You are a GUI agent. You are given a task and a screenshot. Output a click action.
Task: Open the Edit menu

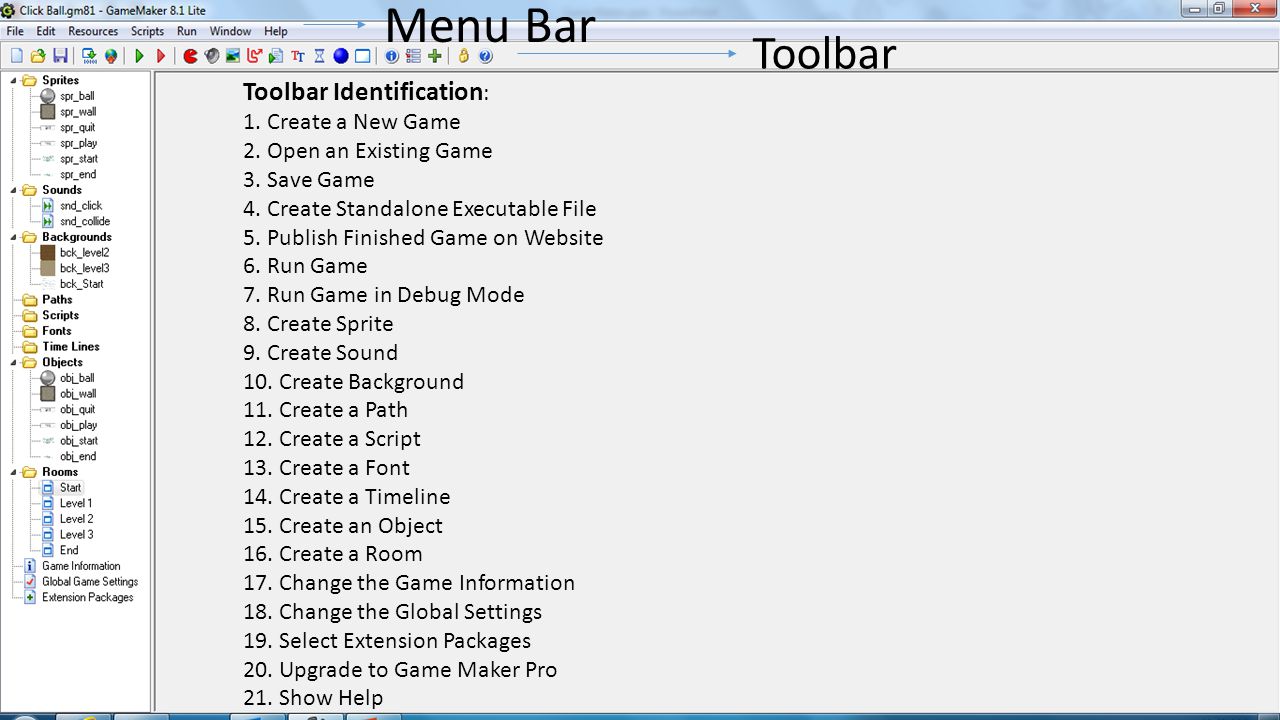46,31
